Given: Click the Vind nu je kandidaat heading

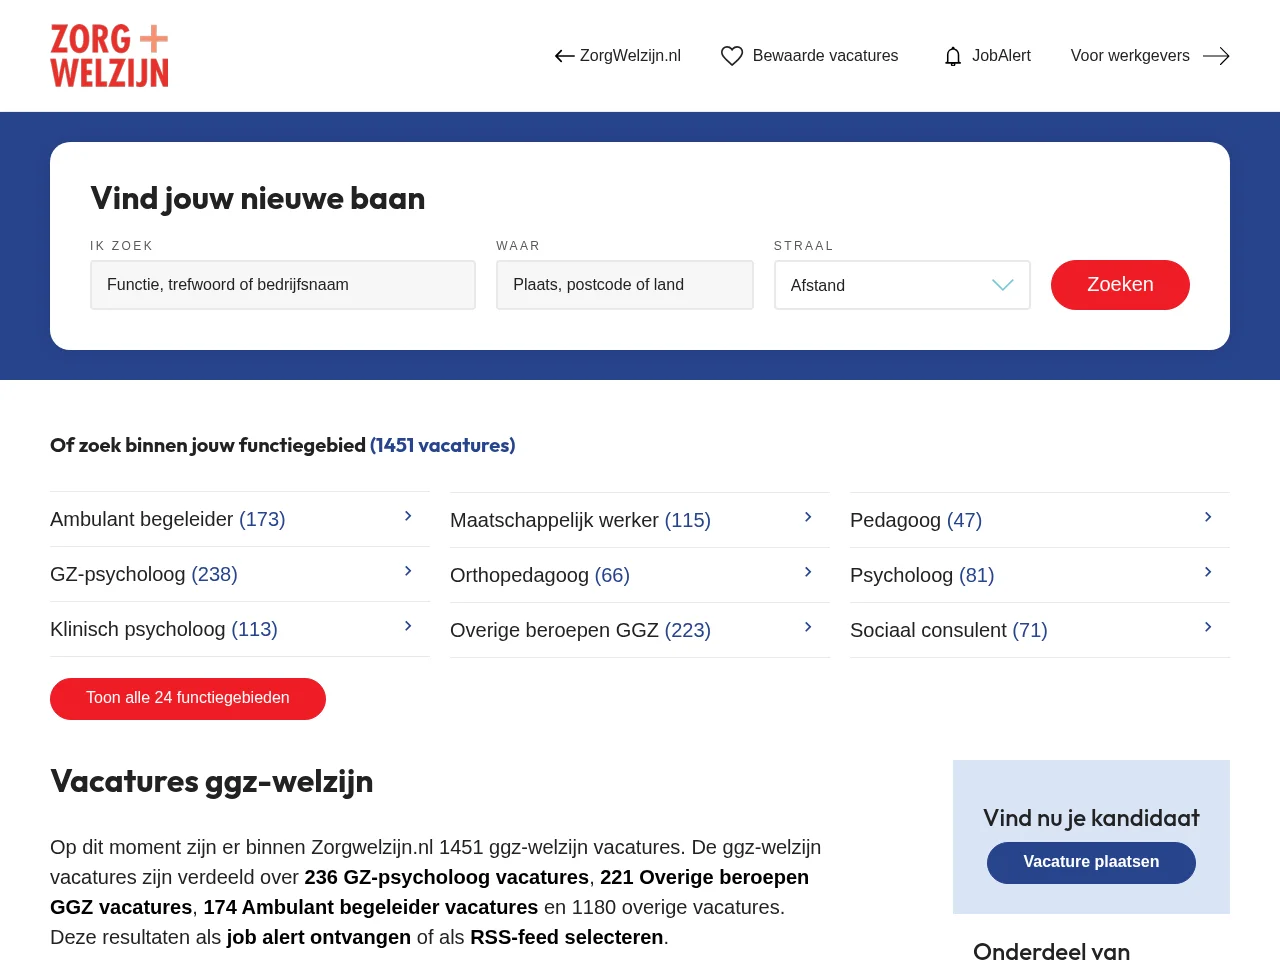Looking at the screenshot, I should point(1091,818).
